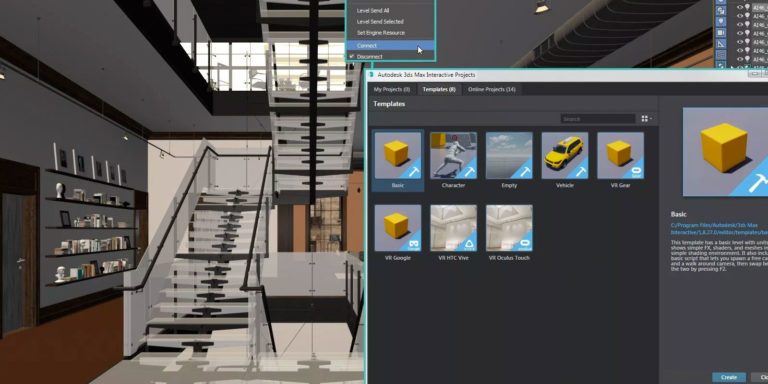This screenshot has width=768, height=384.
Task: Open the Basic template folder path link
Action: coord(719,229)
